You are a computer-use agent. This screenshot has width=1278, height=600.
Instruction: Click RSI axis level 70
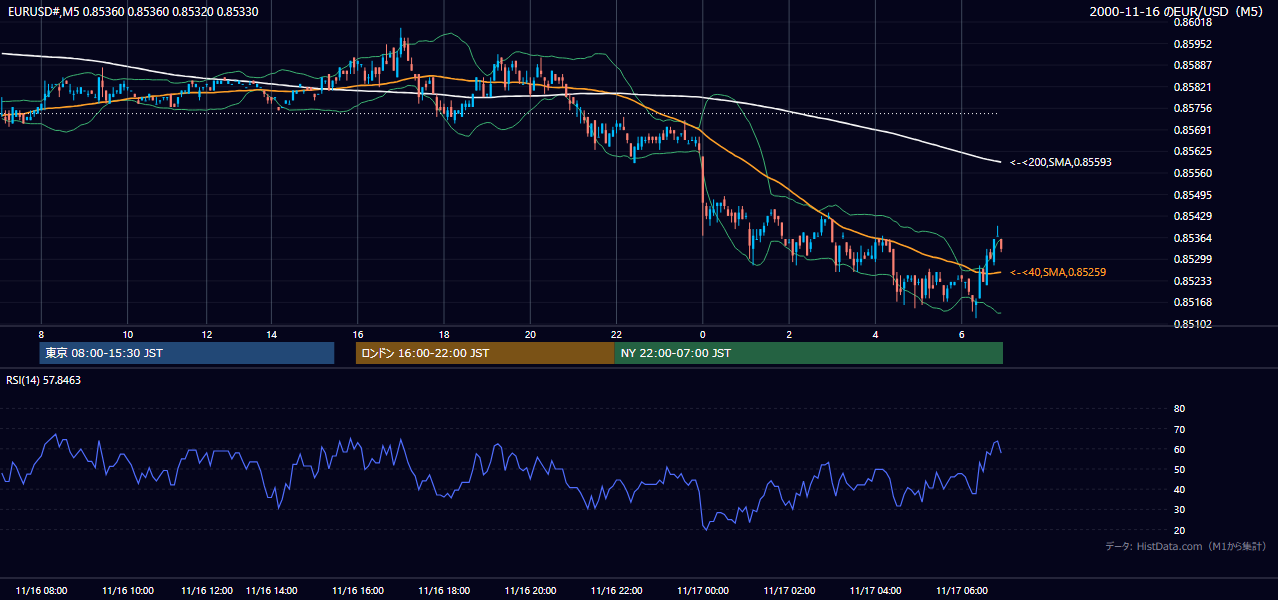pos(1179,429)
